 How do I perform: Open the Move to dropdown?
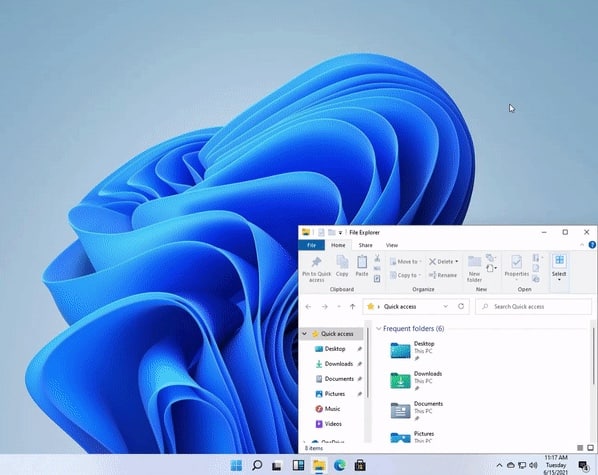[x=405, y=261]
